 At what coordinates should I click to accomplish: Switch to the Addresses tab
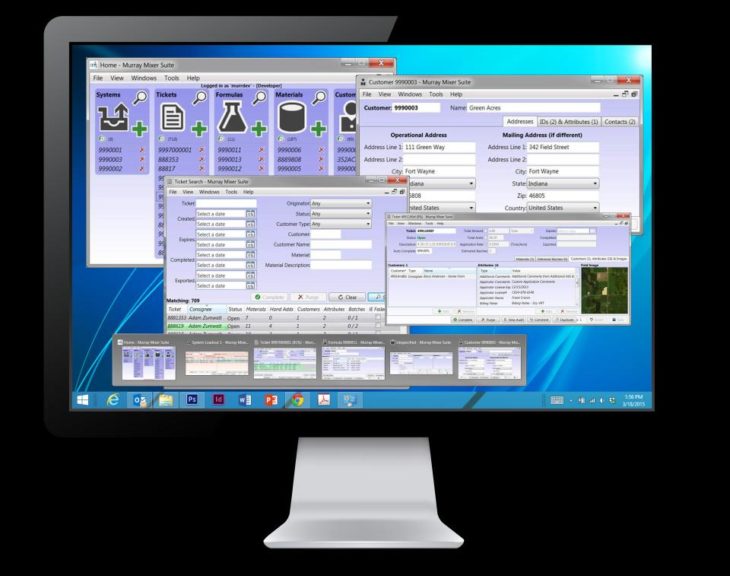point(520,121)
